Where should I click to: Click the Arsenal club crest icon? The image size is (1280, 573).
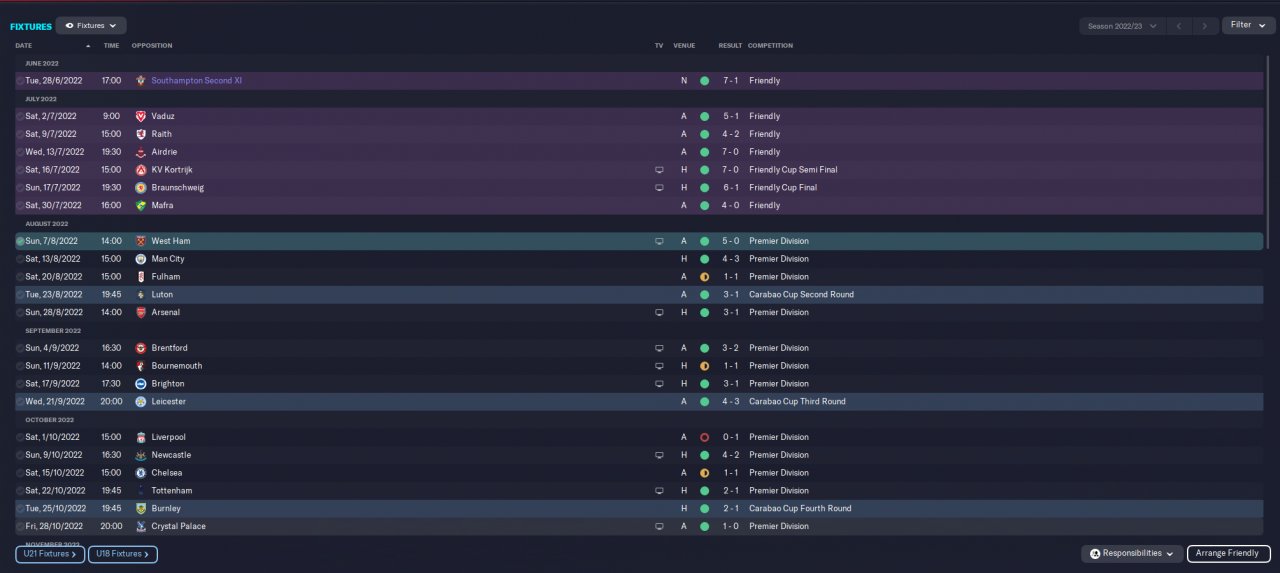tap(141, 313)
